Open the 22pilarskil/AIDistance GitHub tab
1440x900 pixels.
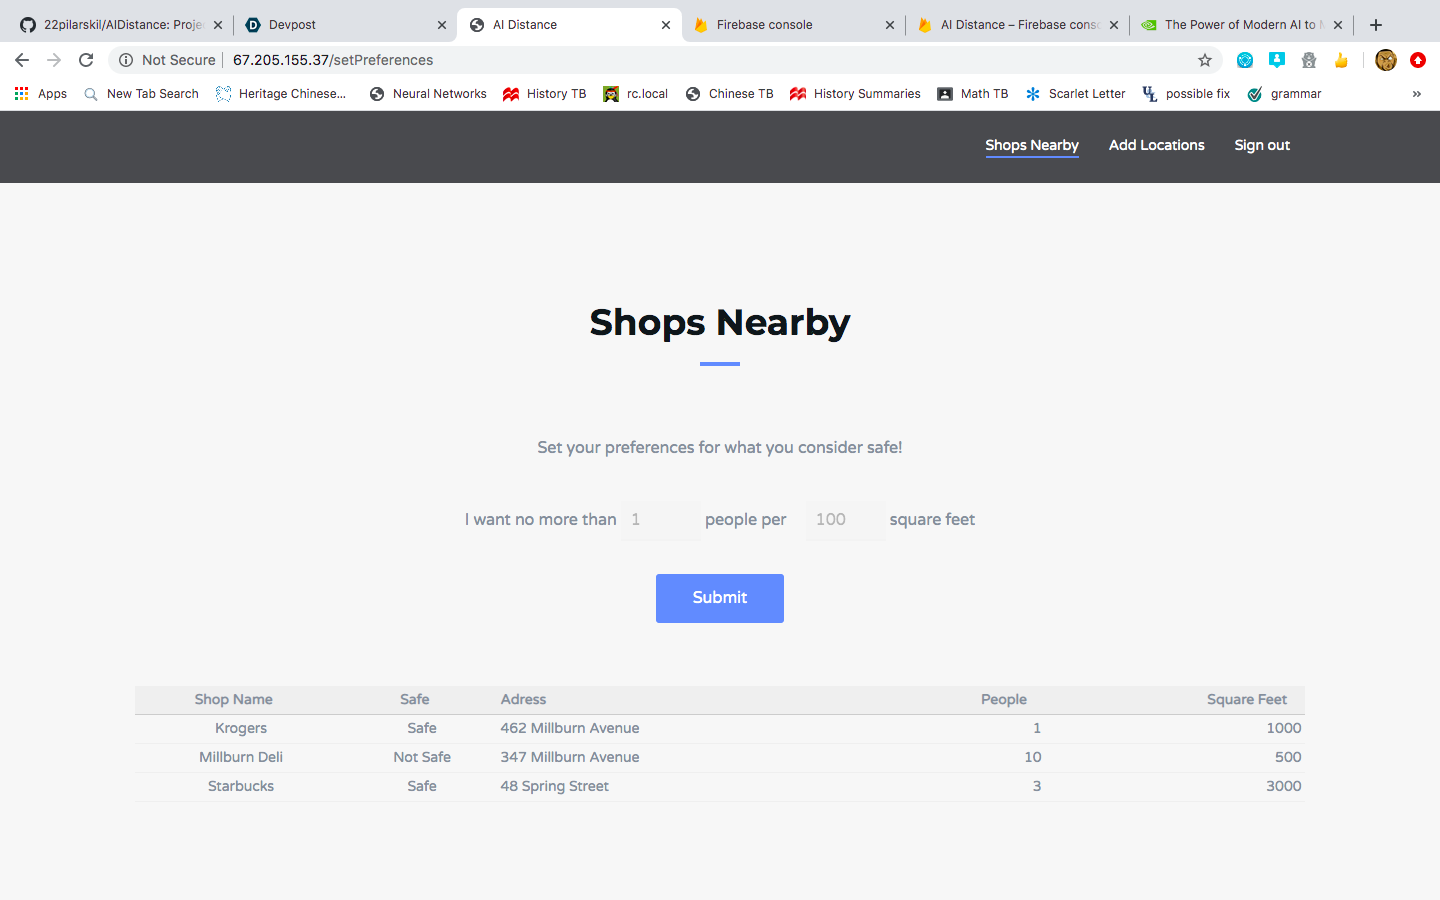pyautogui.click(x=121, y=25)
